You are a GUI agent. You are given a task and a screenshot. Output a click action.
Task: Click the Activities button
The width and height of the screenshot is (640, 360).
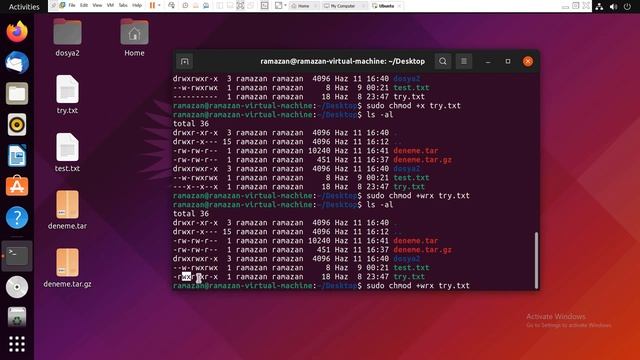(24, 7)
